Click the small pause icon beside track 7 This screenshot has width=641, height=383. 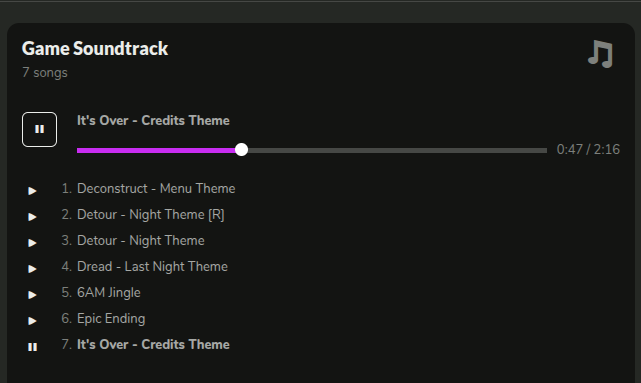coord(32,347)
